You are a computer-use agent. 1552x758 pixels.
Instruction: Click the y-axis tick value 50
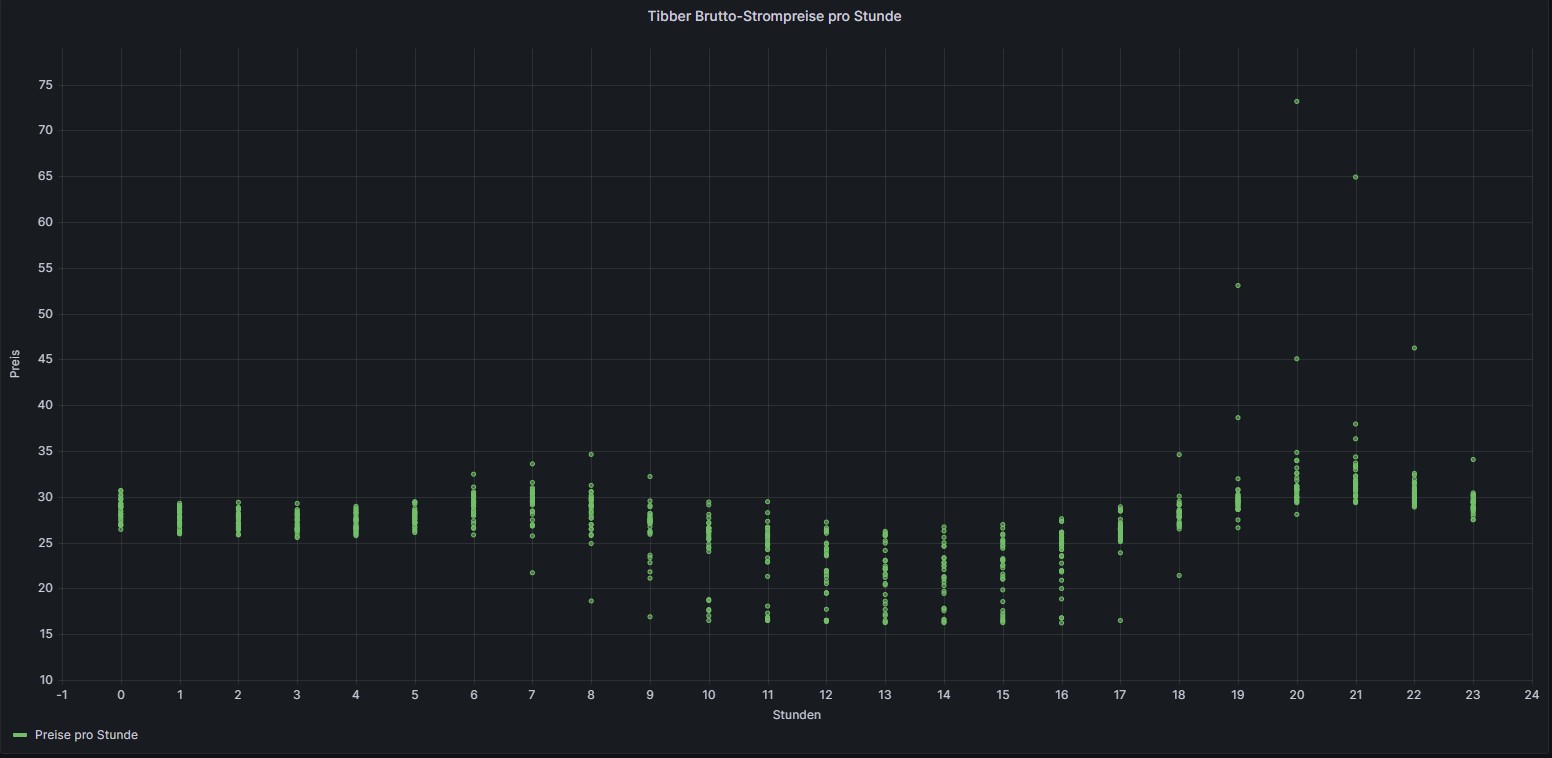45,314
